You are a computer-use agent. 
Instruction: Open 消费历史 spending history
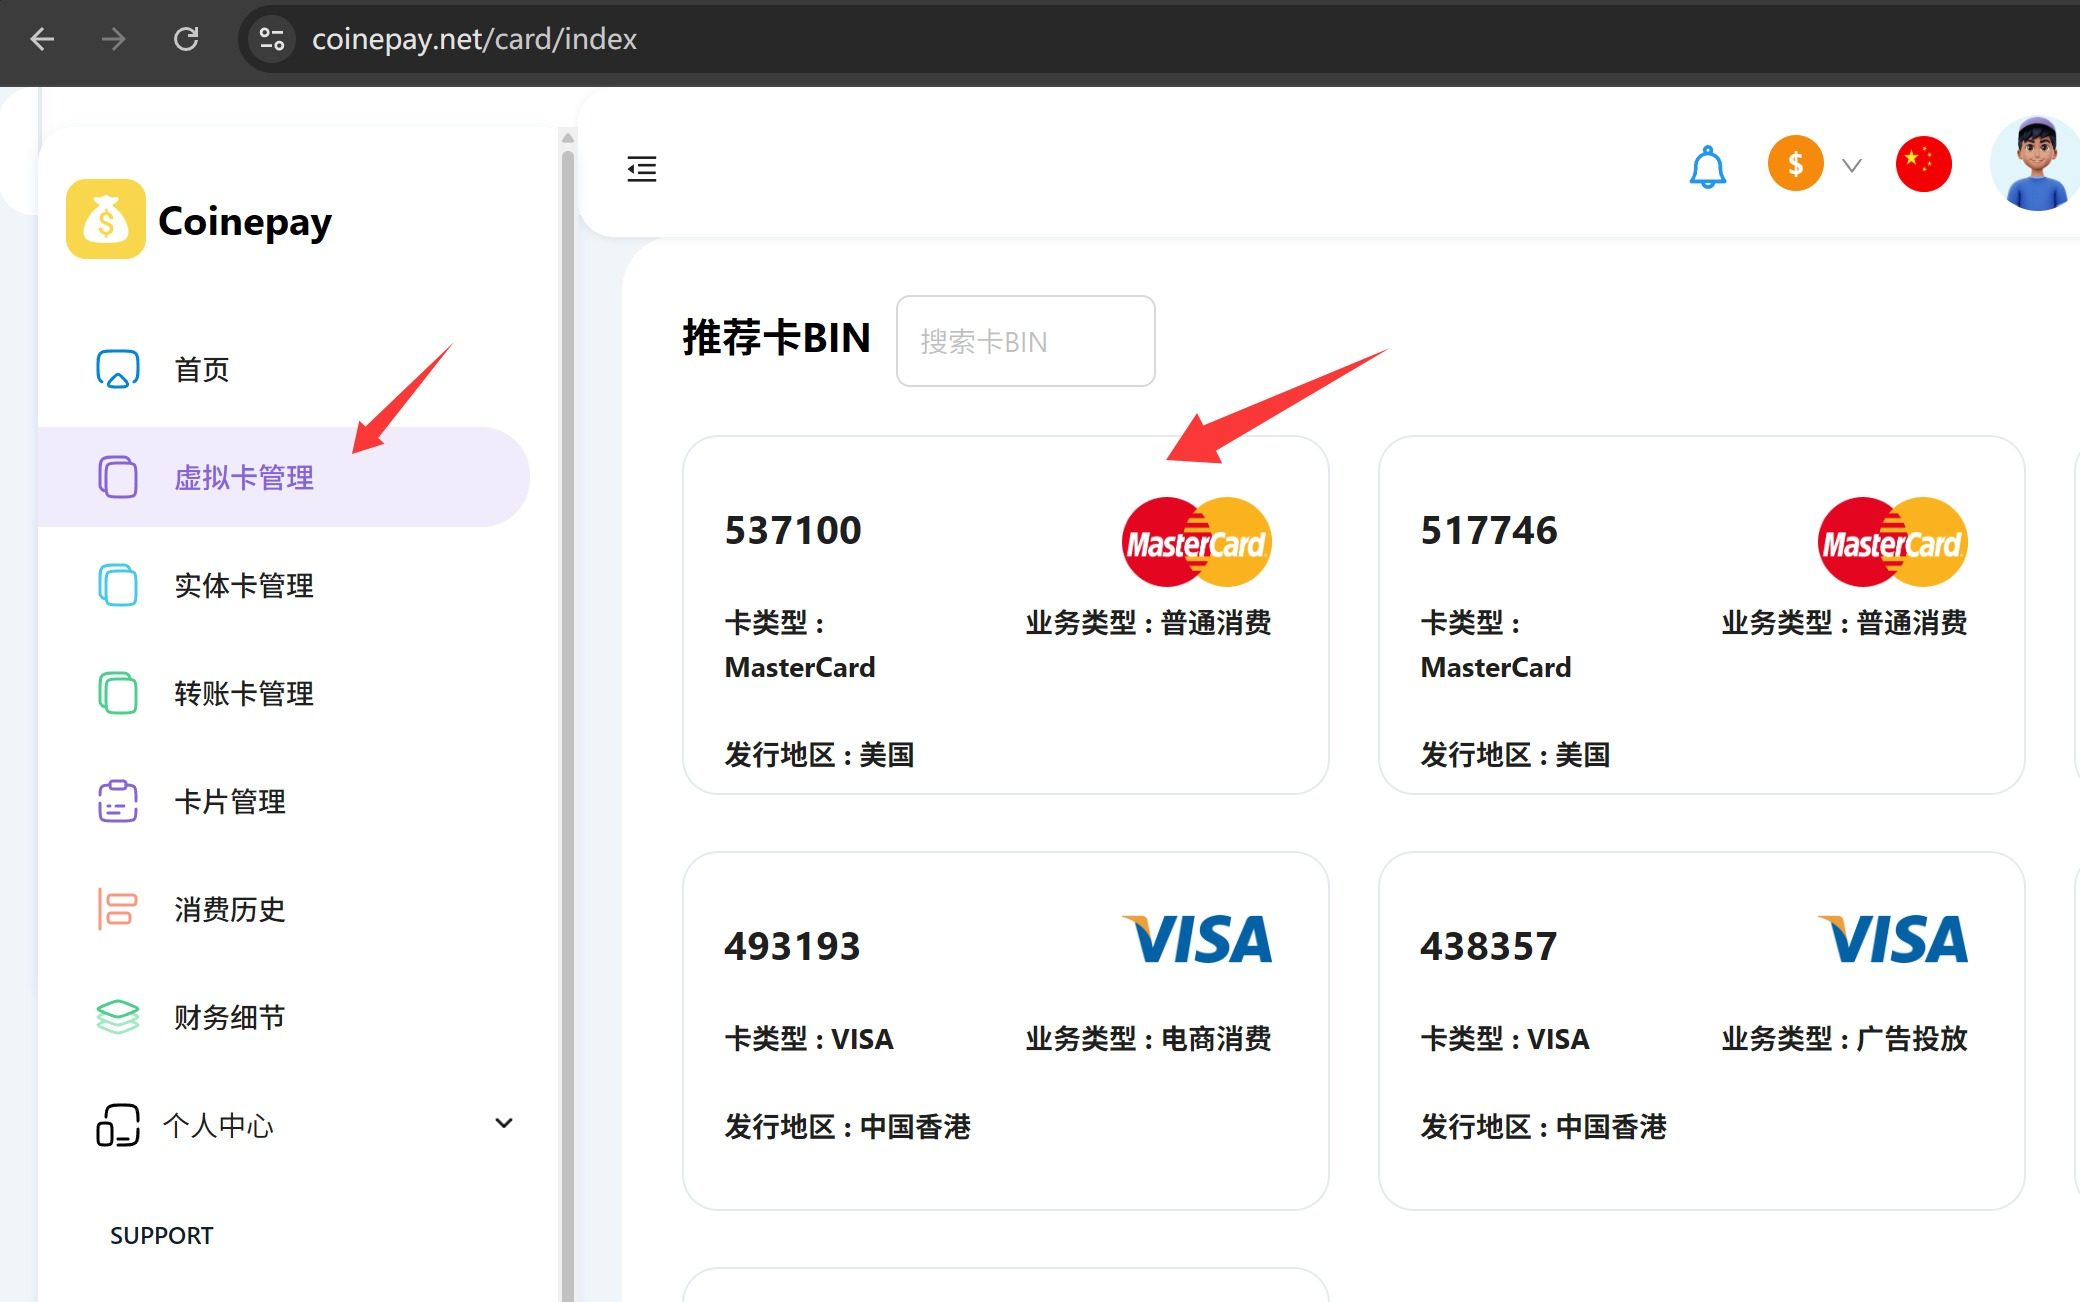(x=230, y=909)
